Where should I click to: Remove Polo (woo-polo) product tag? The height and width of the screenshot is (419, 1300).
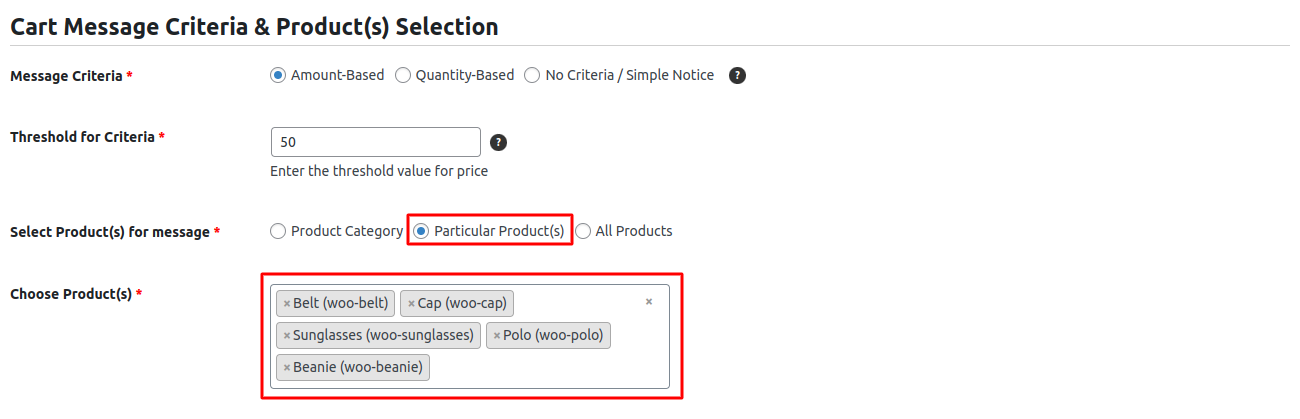click(497, 336)
